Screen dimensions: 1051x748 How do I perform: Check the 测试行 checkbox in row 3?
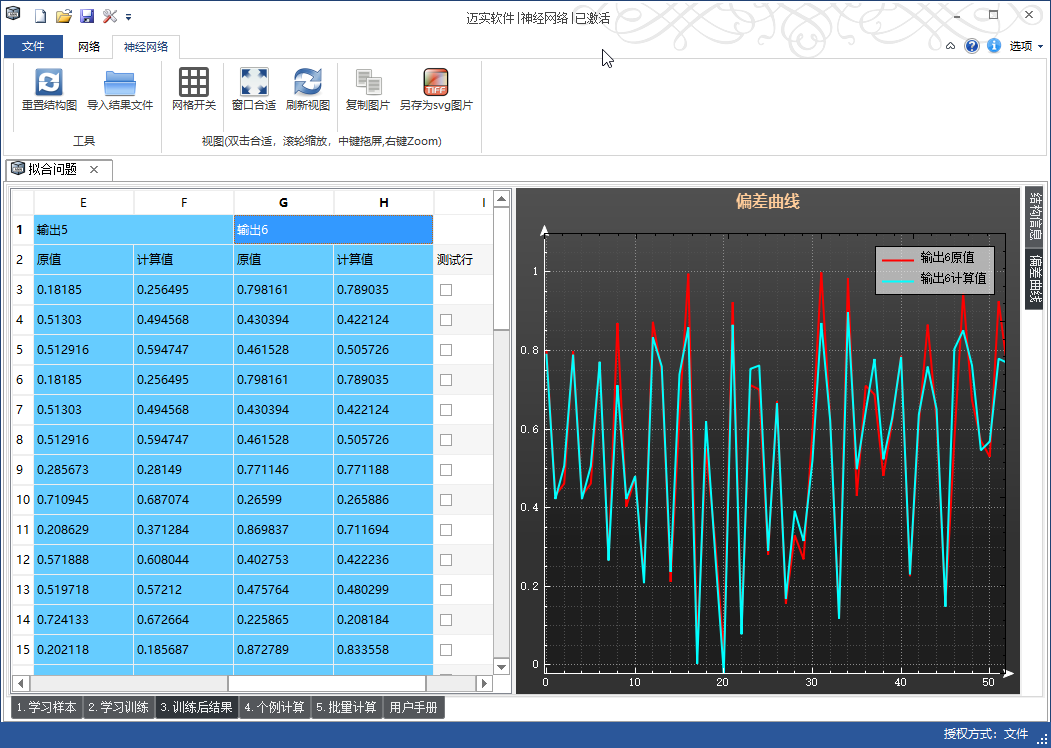pos(446,290)
